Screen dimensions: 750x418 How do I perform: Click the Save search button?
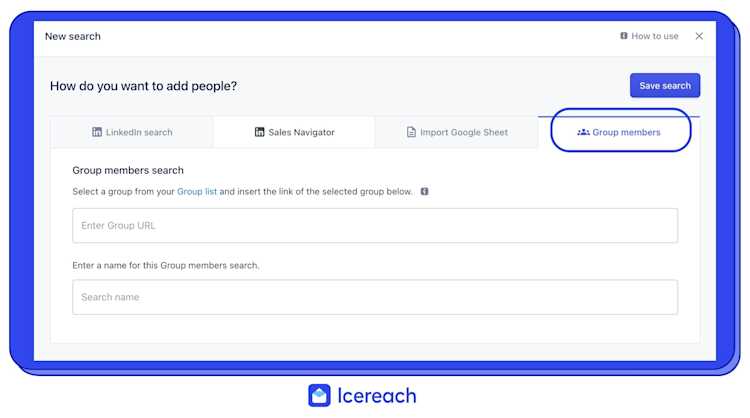pos(665,86)
